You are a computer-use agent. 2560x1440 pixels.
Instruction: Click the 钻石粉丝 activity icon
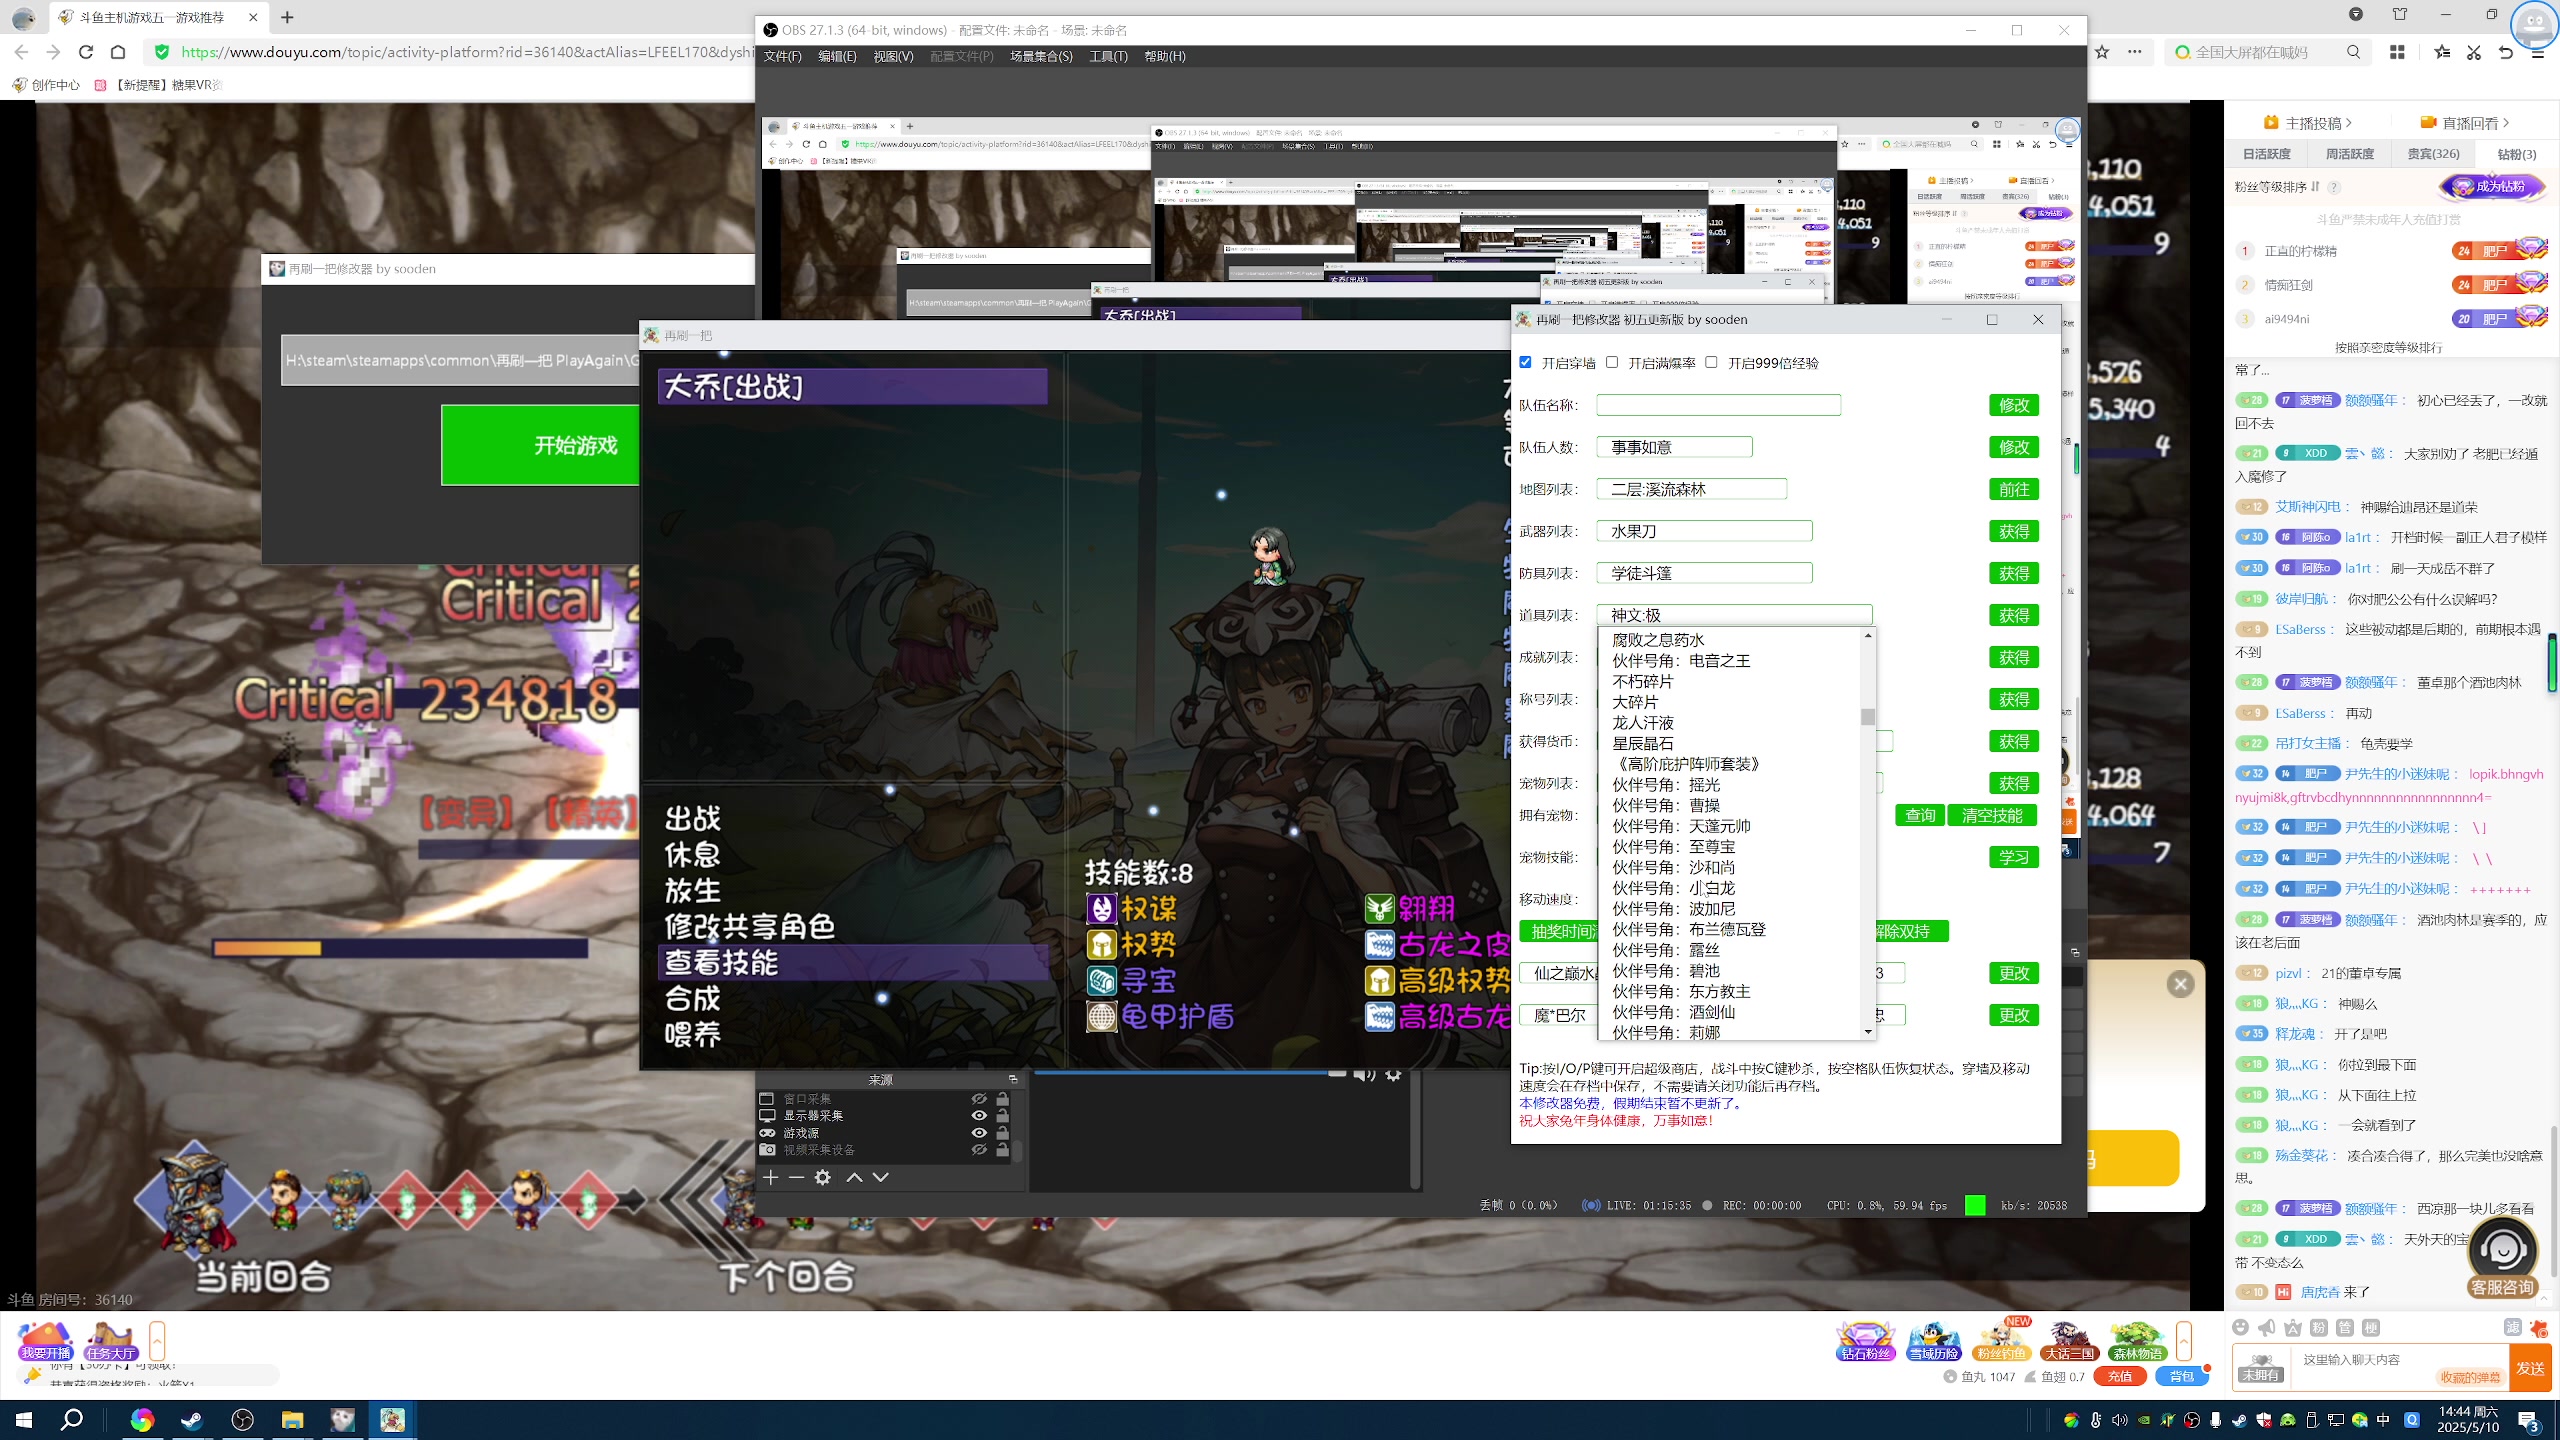[1866, 1341]
